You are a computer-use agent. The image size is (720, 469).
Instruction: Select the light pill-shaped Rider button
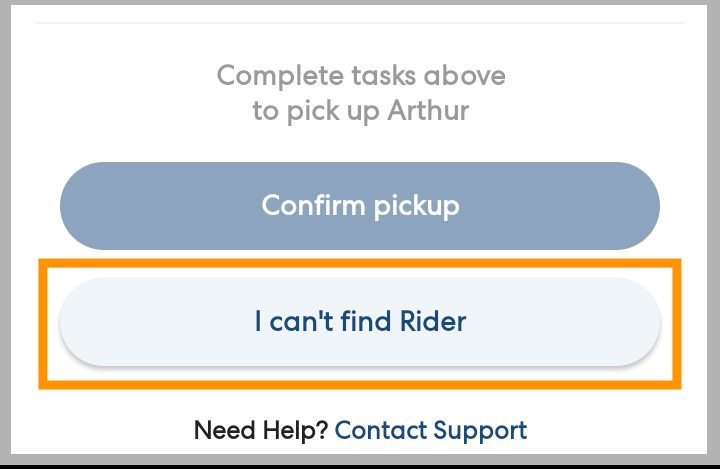(360, 322)
